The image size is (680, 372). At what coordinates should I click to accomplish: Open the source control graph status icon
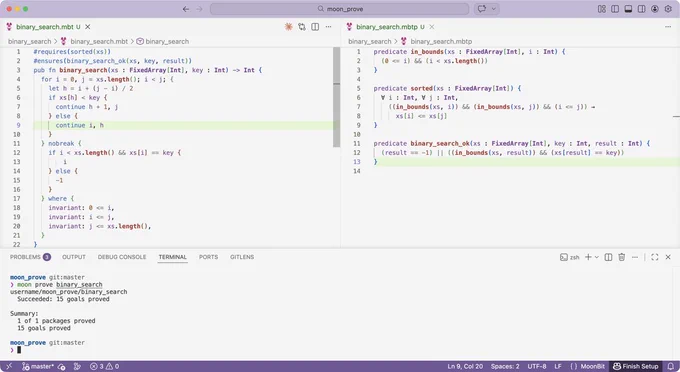click(x=77, y=366)
